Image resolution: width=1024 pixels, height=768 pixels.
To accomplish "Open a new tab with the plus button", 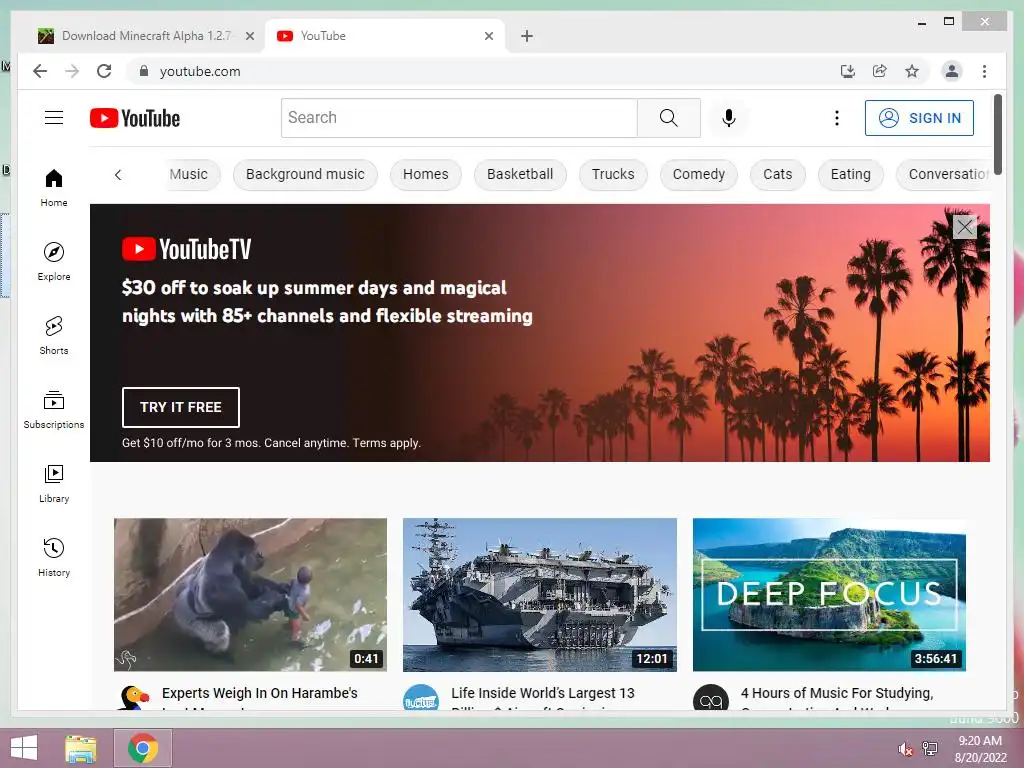I will point(526,36).
